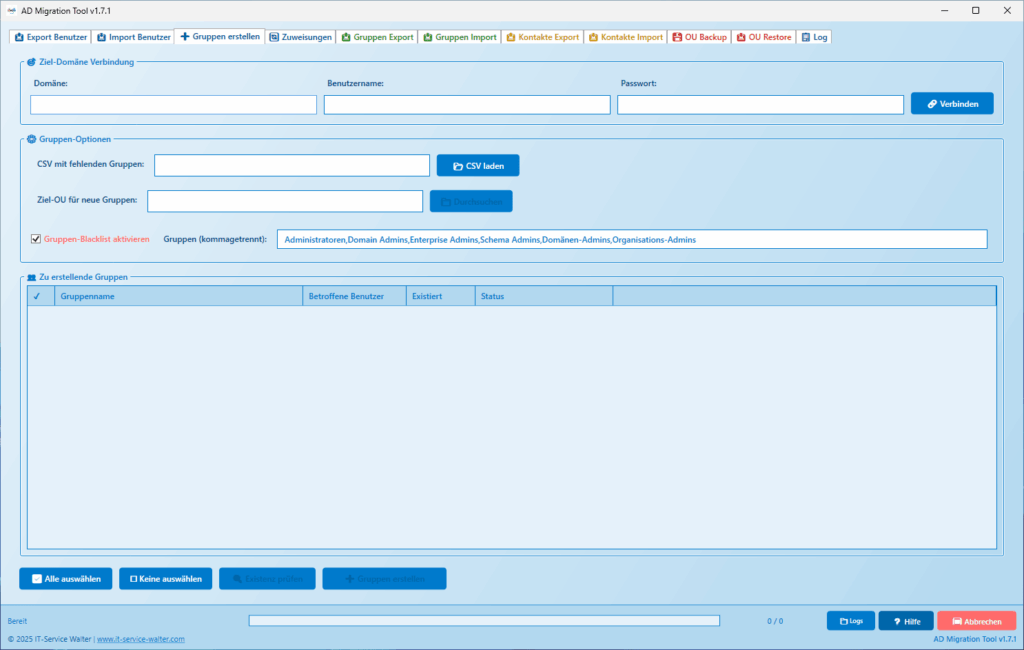Open the OU Restore tab
This screenshot has height=650, width=1024.
point(763,37)
